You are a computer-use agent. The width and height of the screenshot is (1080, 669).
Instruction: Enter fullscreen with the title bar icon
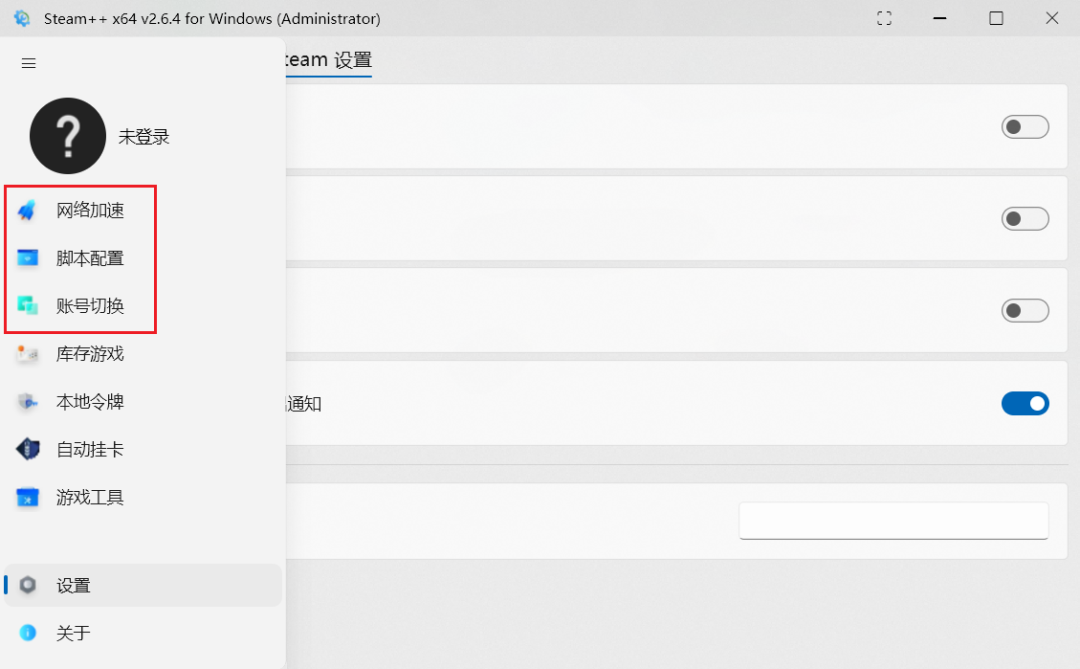(x=884, y=19)
